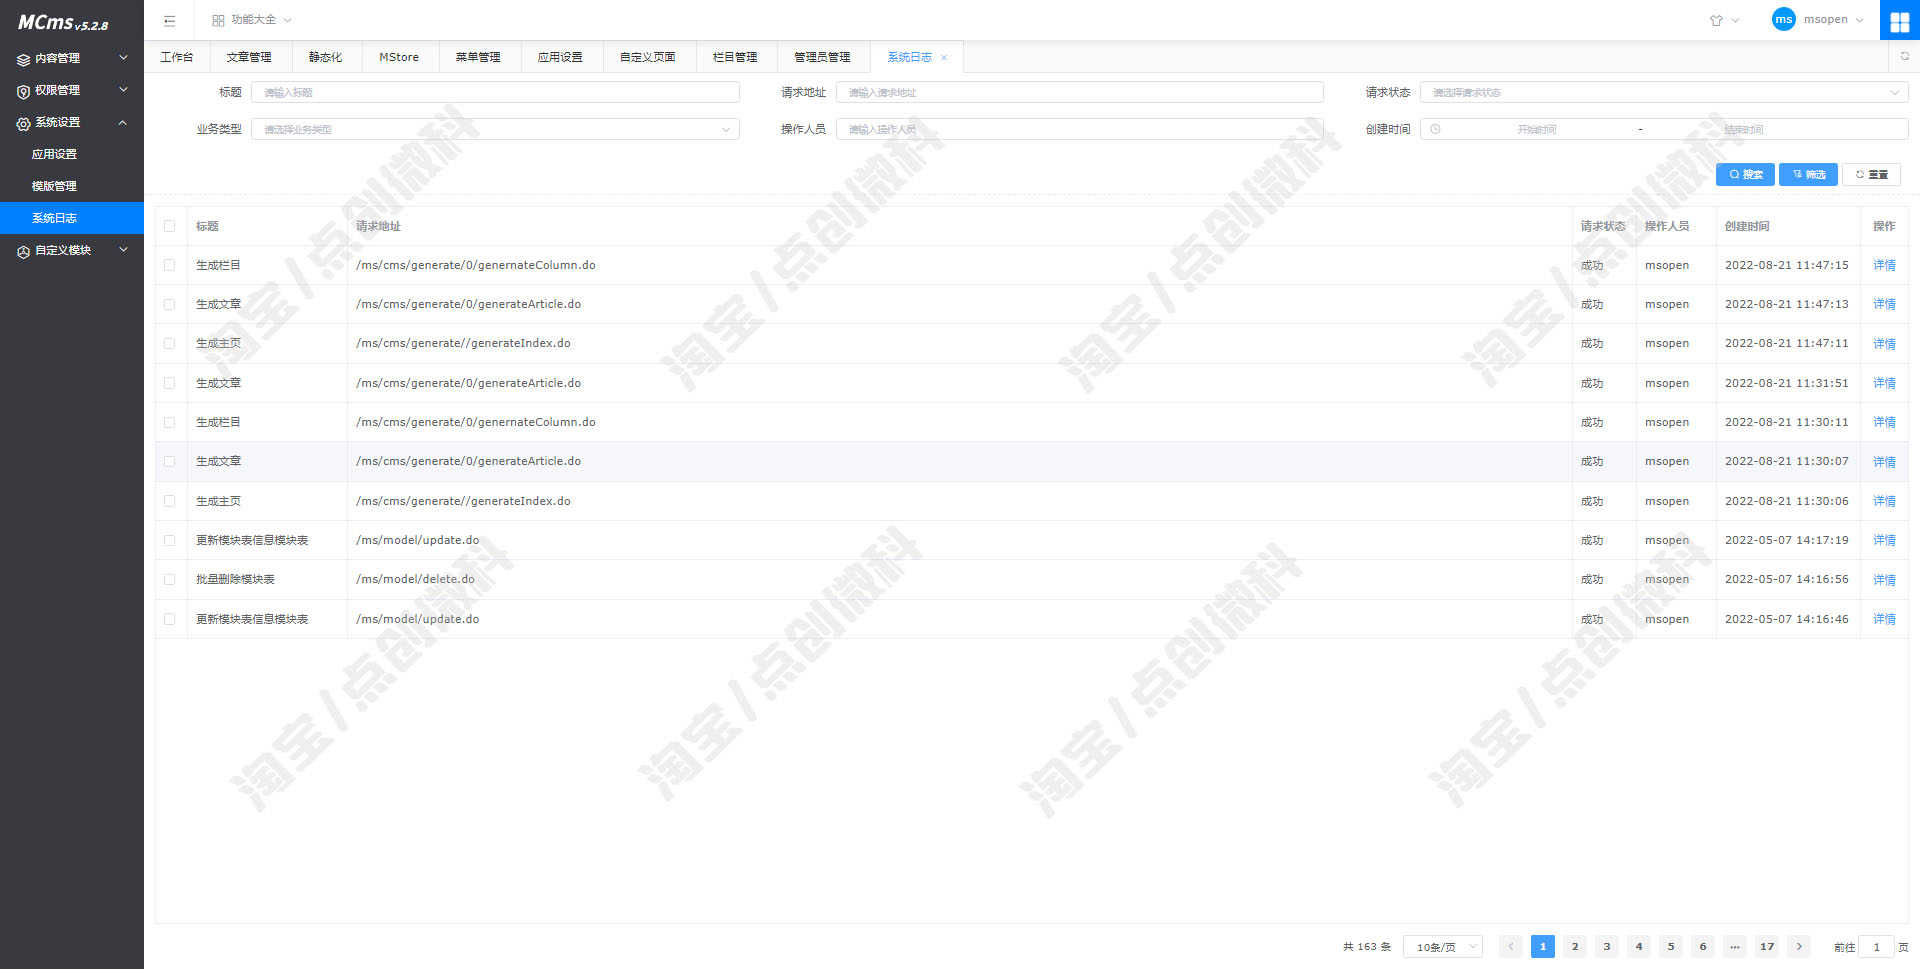The image size is (1920, 969).
Task: Click the 内容管理 layers icon
Action: coord(23,59)
